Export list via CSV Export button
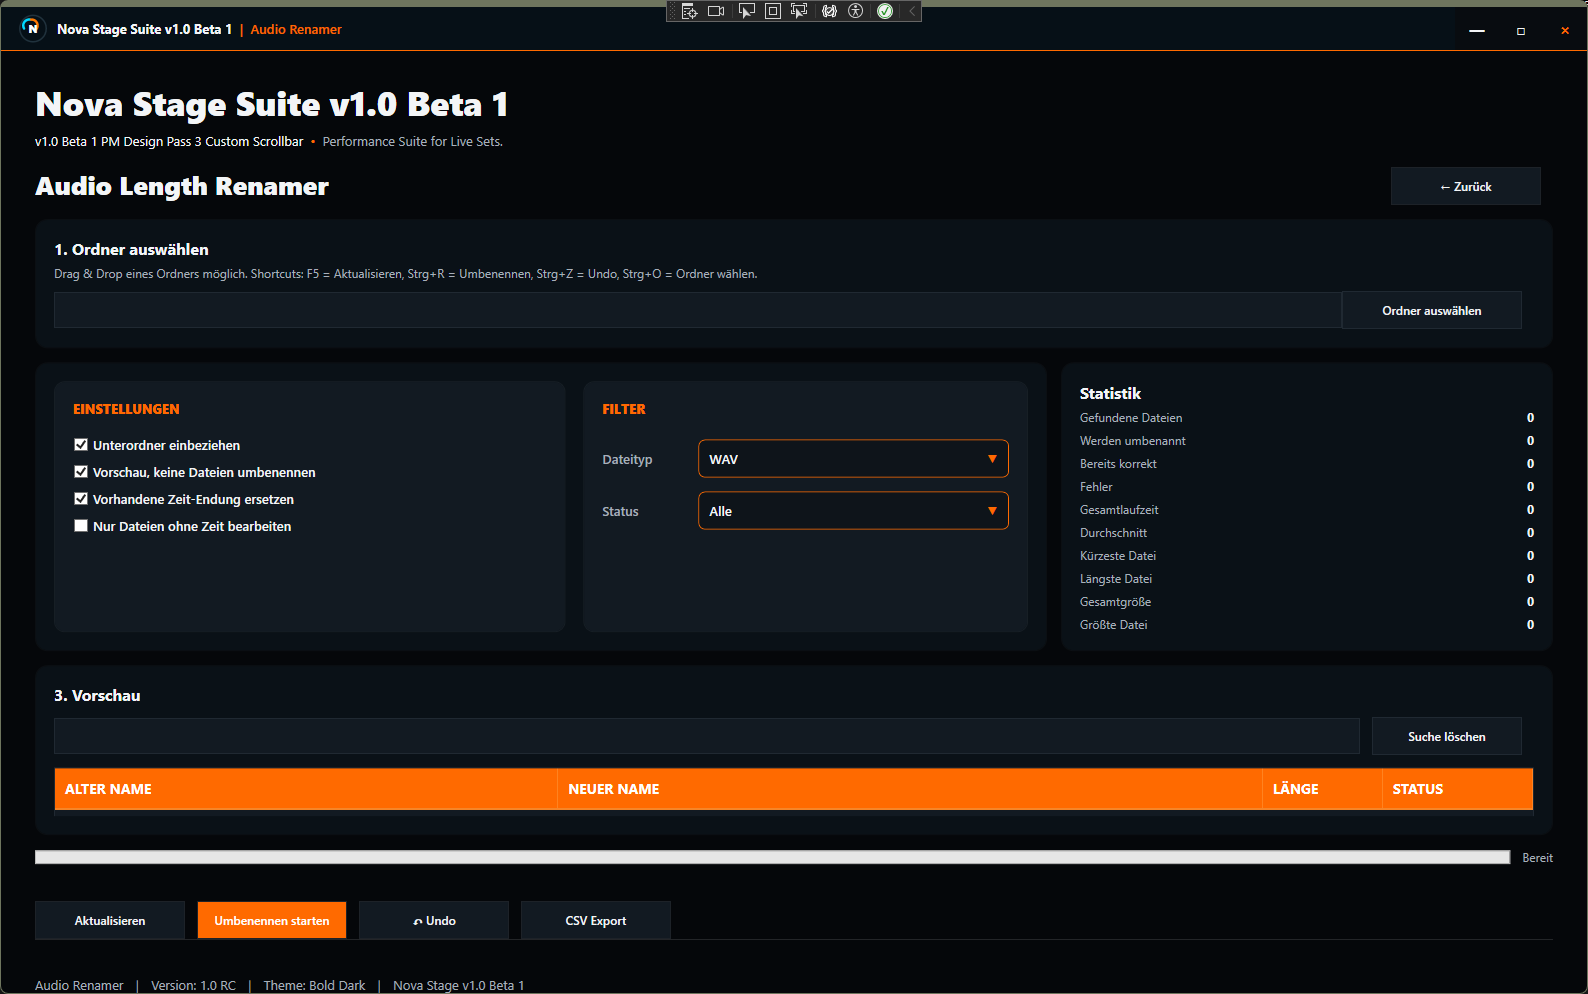The width and height of the screenshot is (1588, 994). pyautogui.click(x=596, y=920)
